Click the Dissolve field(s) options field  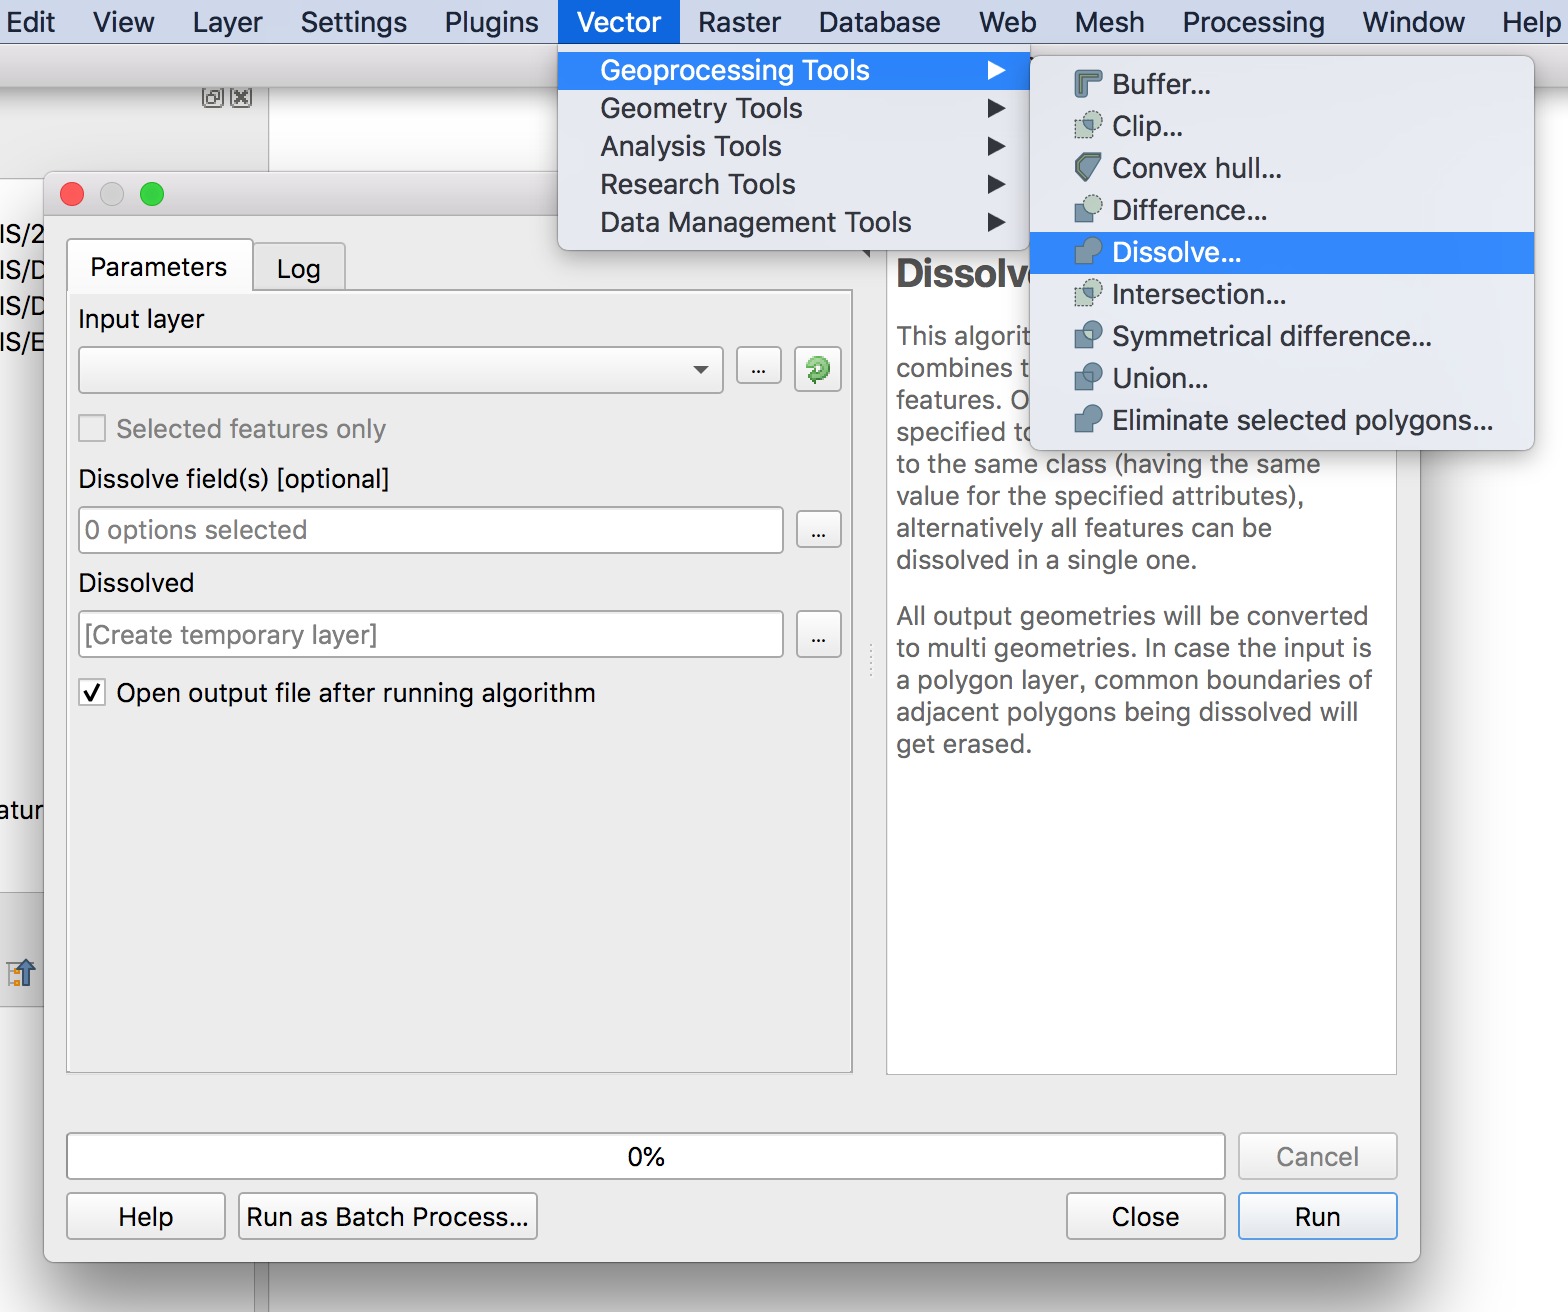pyautogui.click(x=431, y=530)
